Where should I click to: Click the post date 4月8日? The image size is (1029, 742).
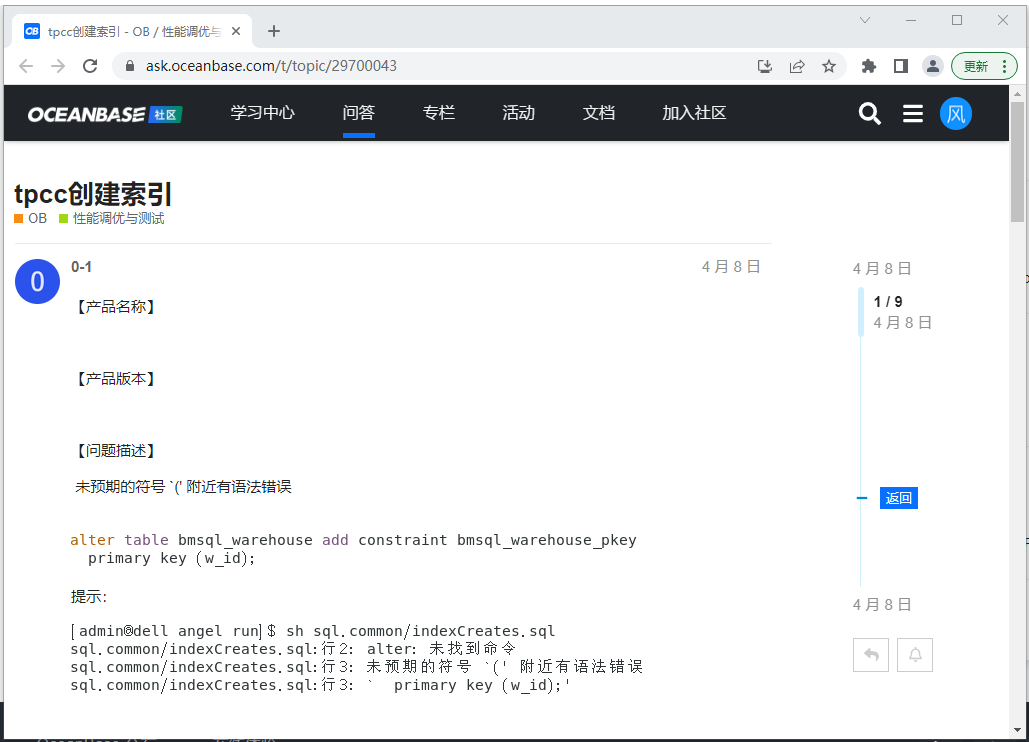point(731,267)
